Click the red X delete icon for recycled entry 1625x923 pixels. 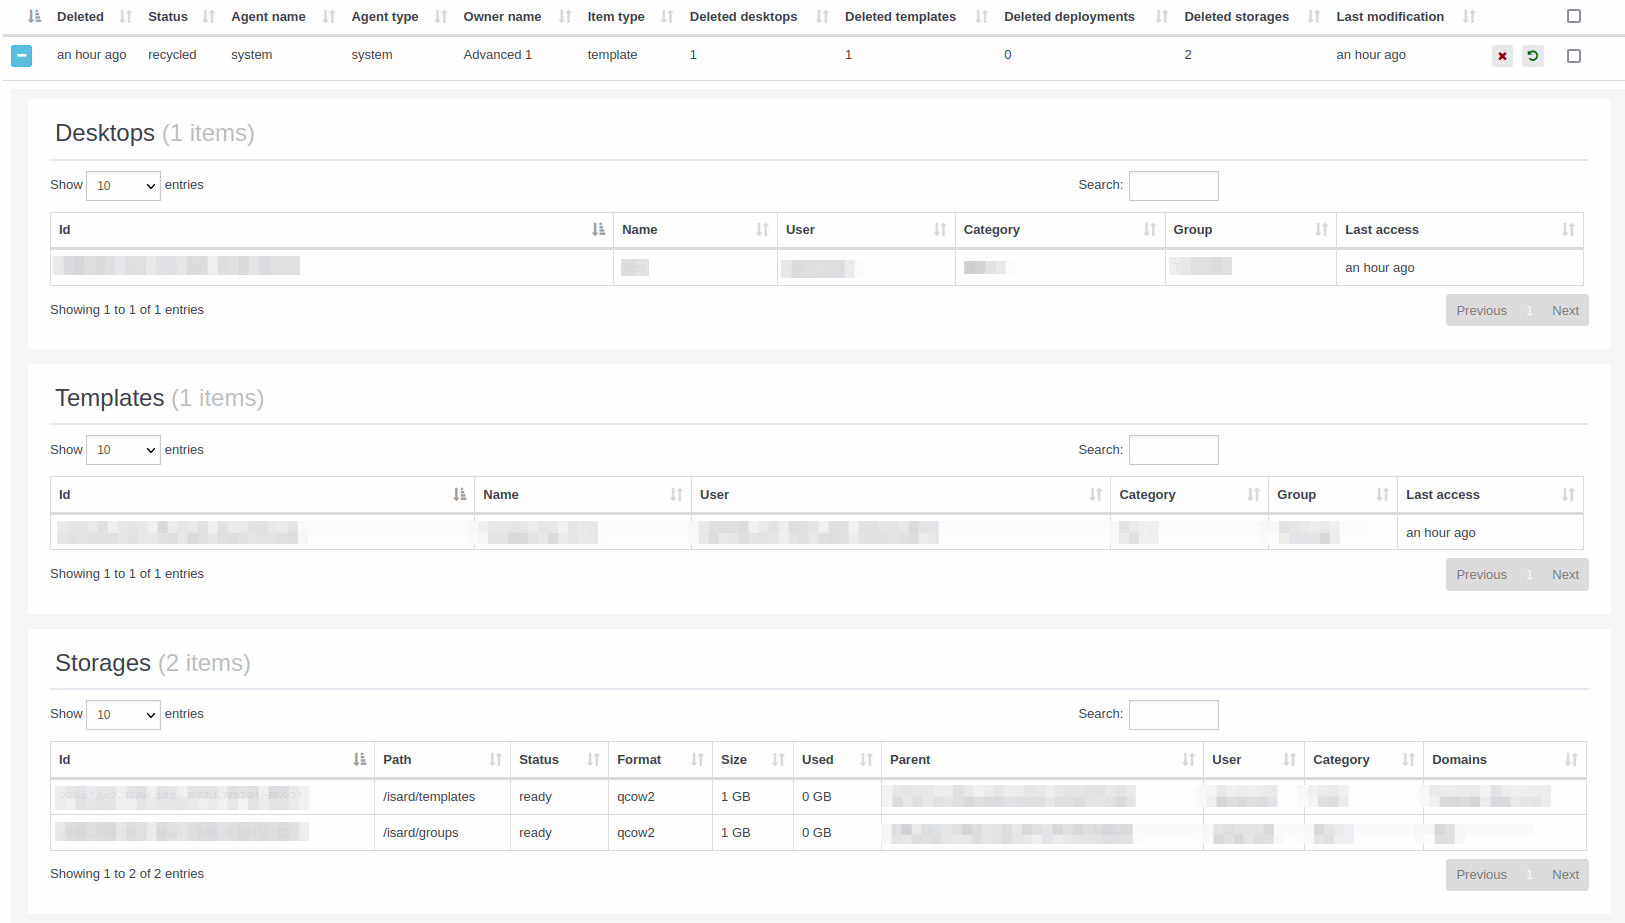1501,56
